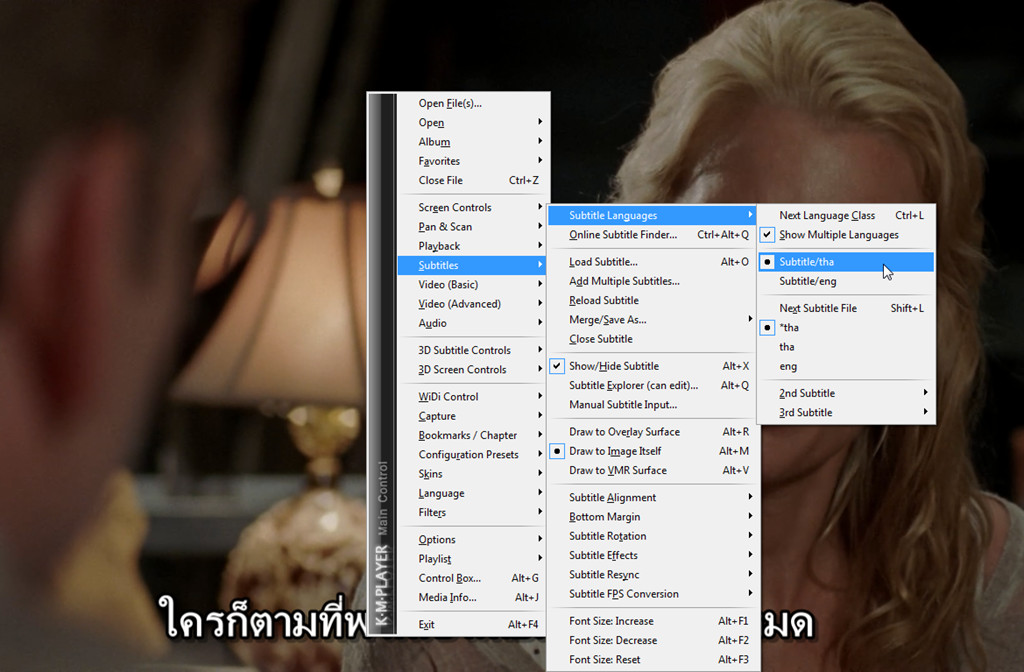Click Open File(s)... menu item
The height and width of the screenshot is (672, 1024).
[x=472, y=103]
